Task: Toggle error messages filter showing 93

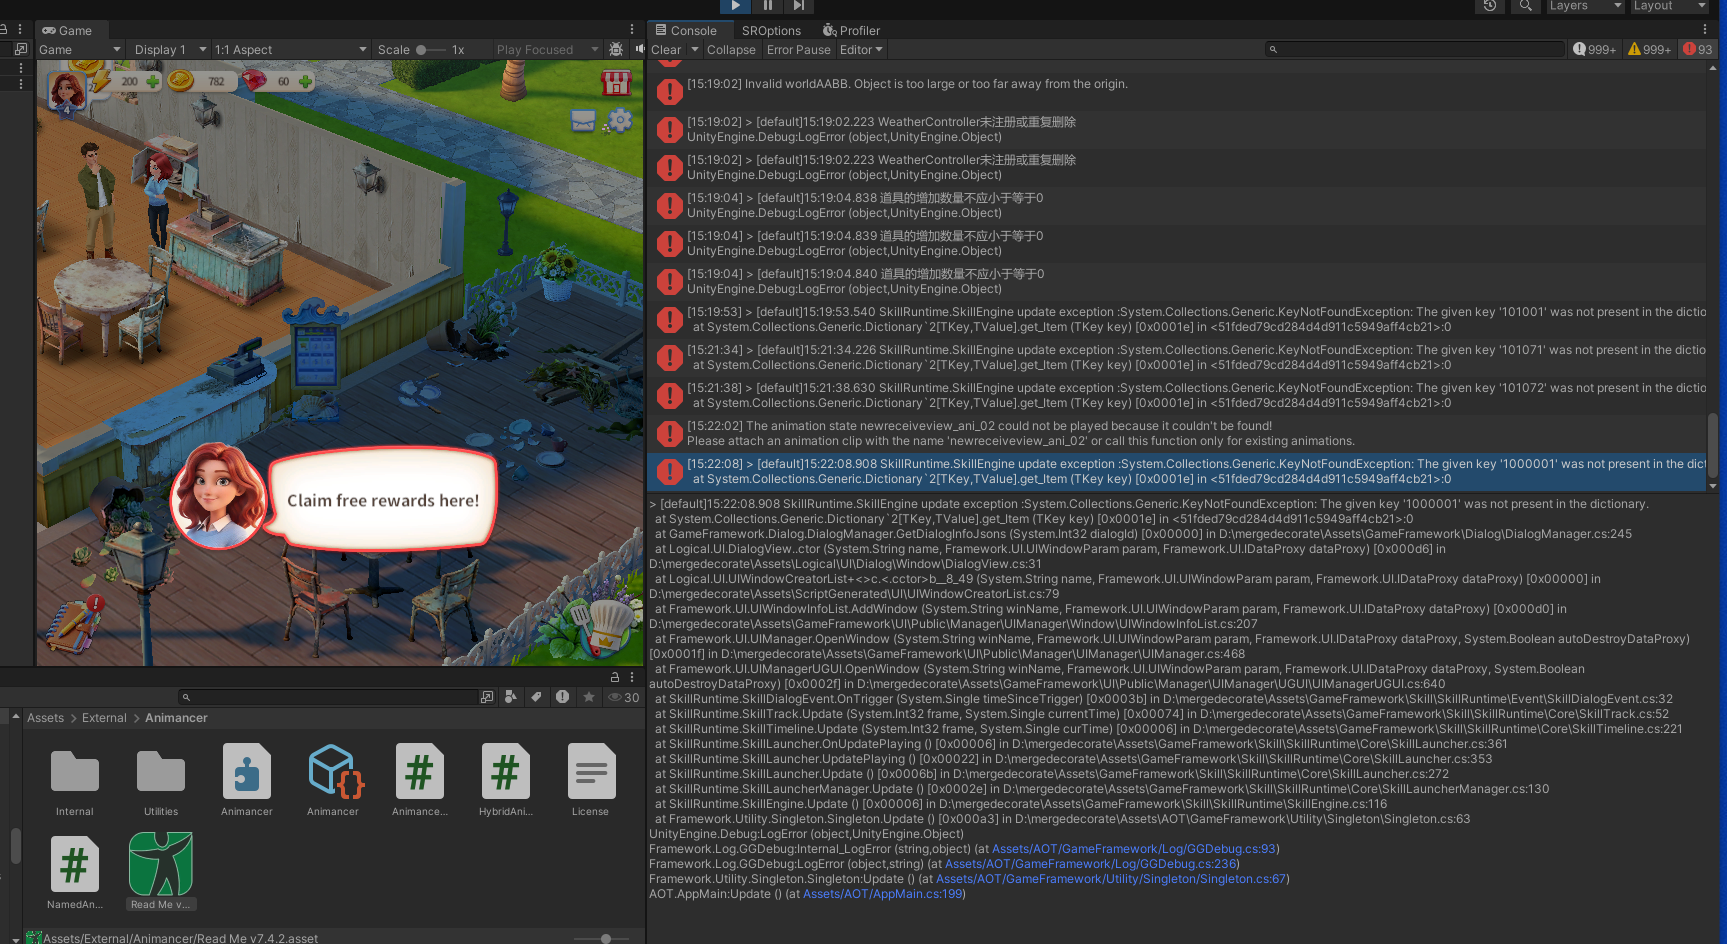Action: tap(1697, 49)
